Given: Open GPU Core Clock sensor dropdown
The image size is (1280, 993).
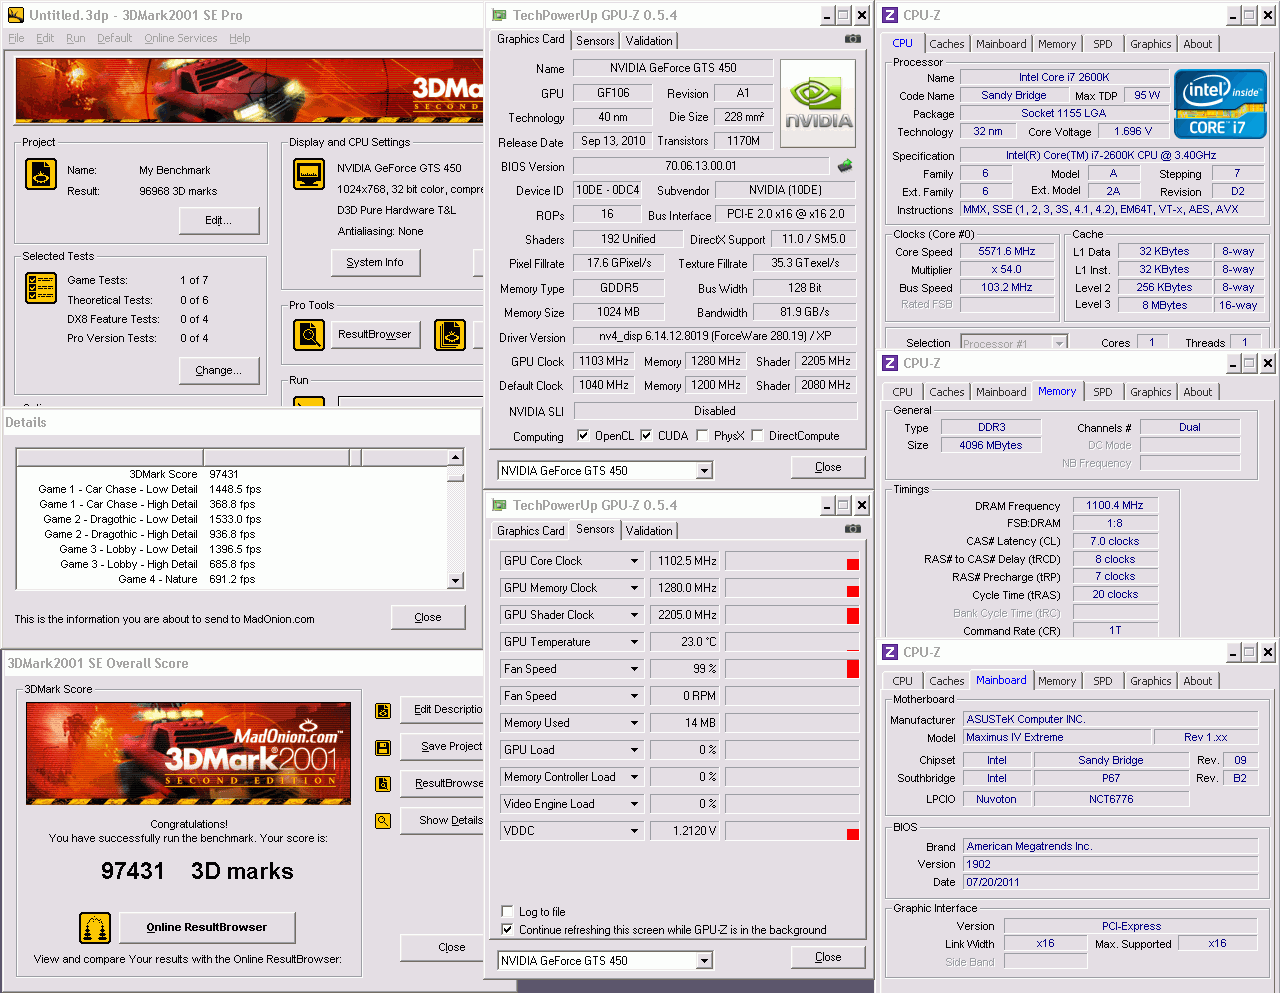Looking at the screenshot, I should (634, 561).
